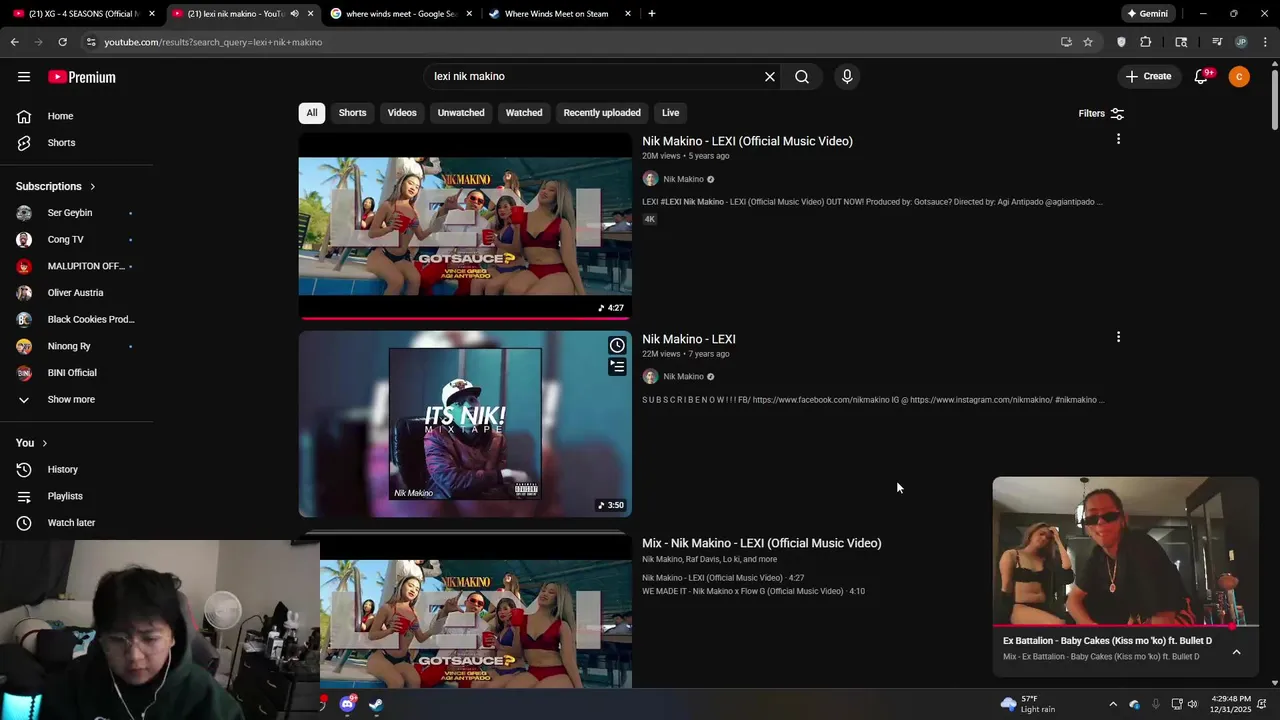Select the Shorts filter chip

pos(352,113)
